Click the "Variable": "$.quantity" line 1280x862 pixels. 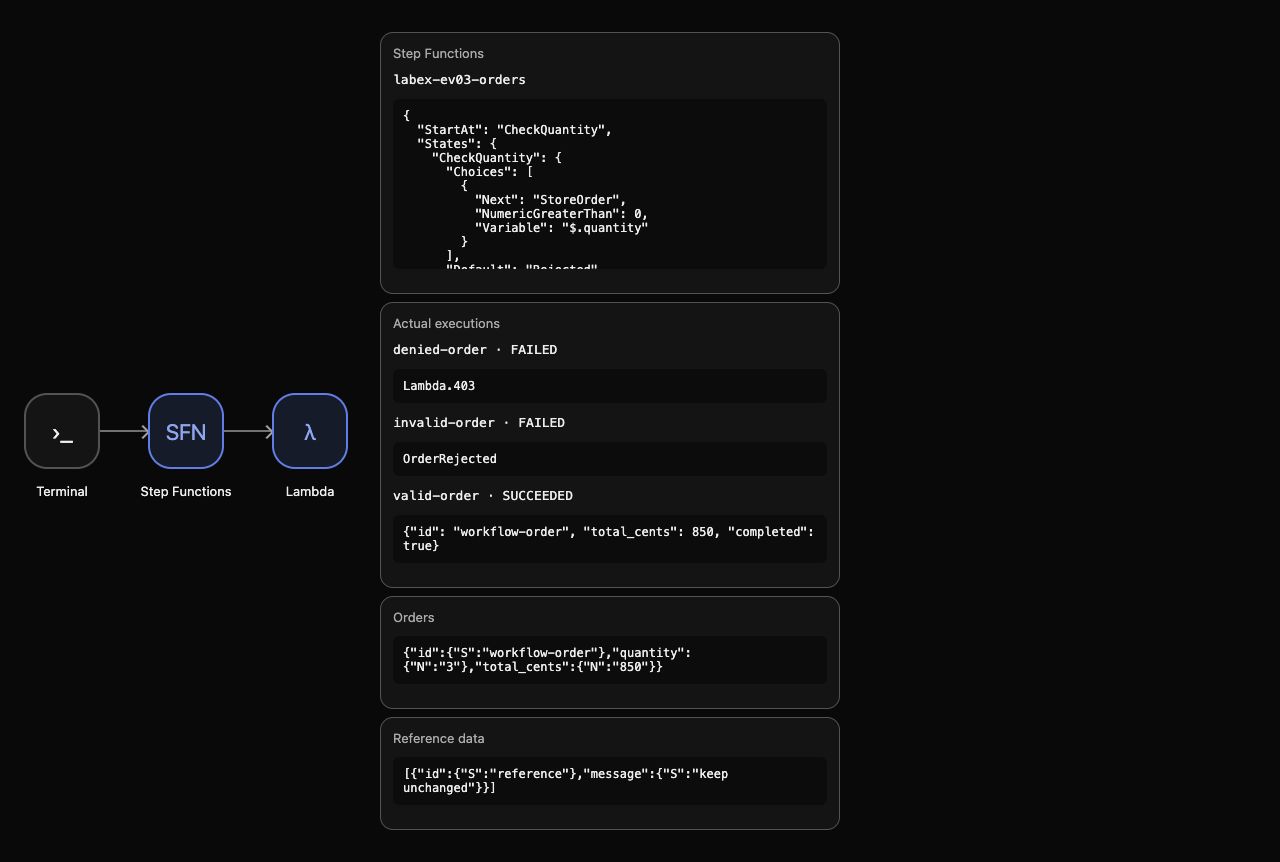coord(561,228)
